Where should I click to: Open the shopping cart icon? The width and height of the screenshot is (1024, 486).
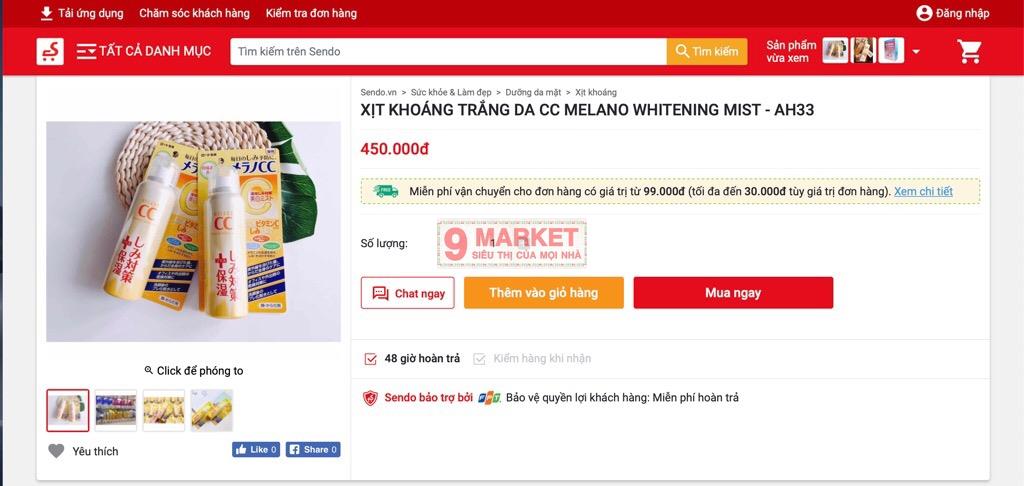pyautogui.click(x=969, y=51)
